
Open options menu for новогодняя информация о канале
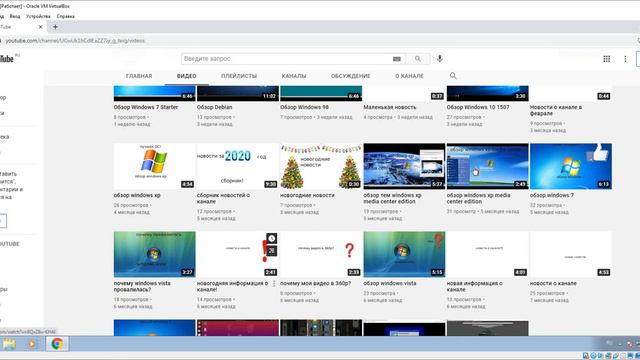tap(274, 283)
